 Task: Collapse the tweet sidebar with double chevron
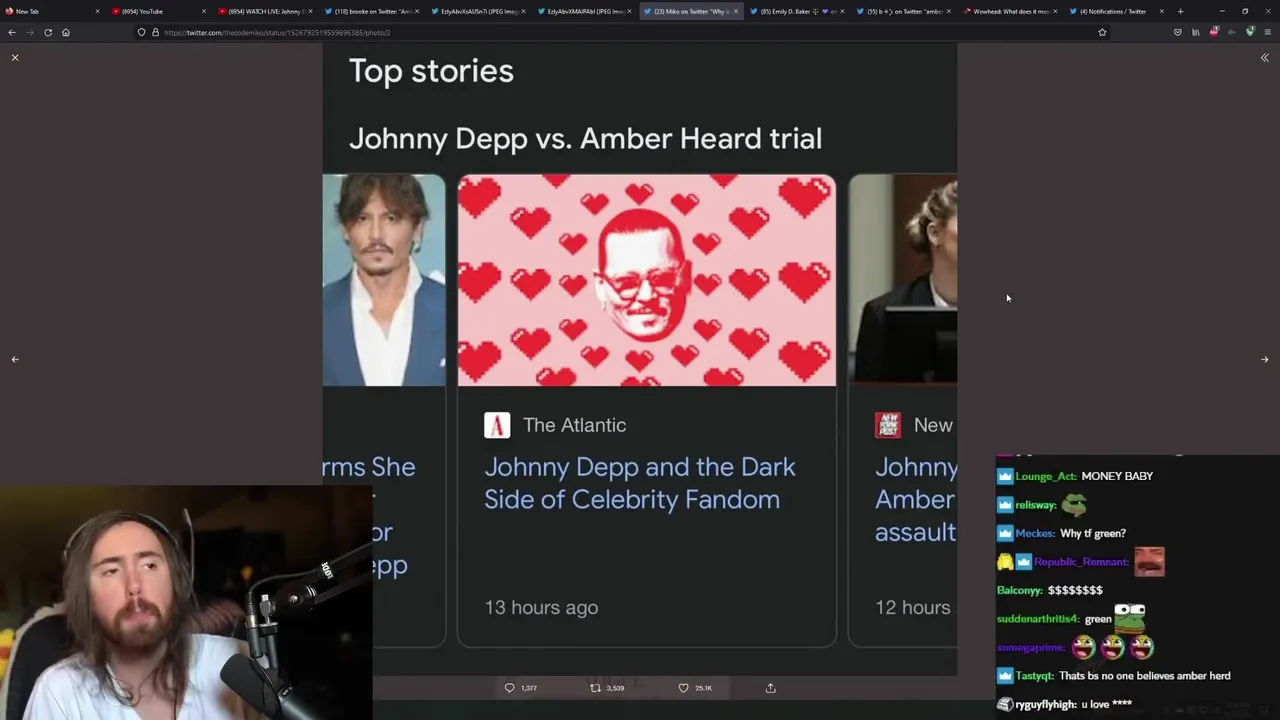[1264, 58]
